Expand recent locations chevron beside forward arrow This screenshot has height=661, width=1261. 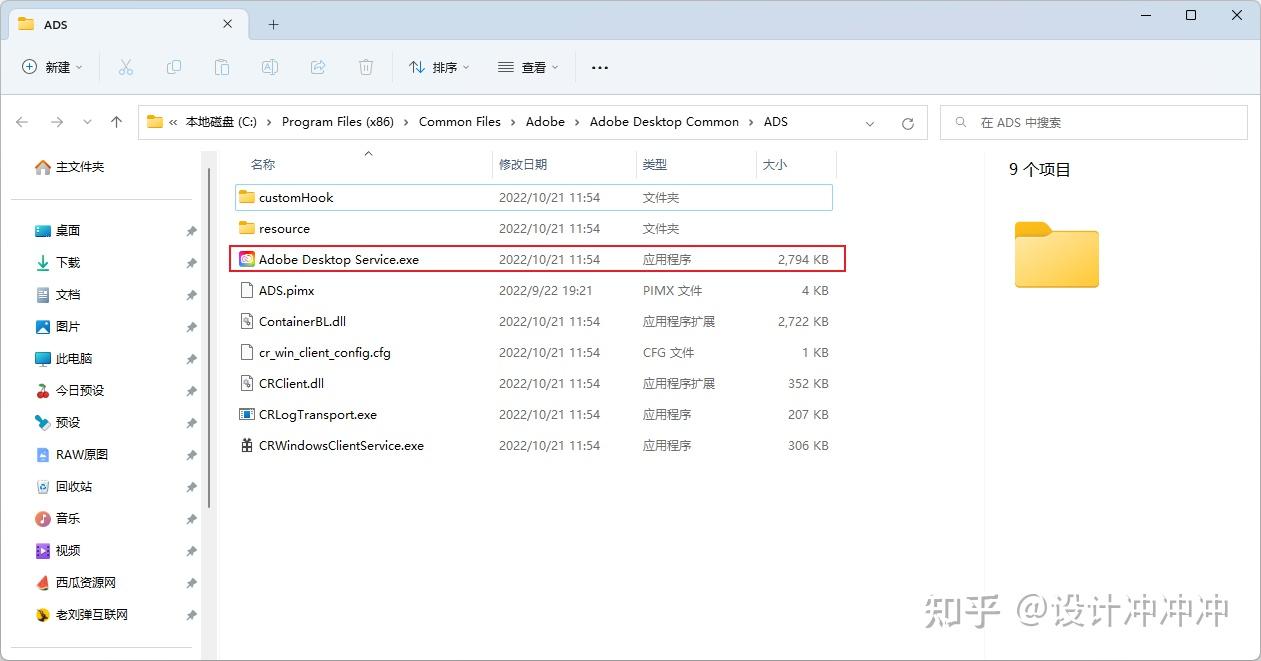[87, 122]
